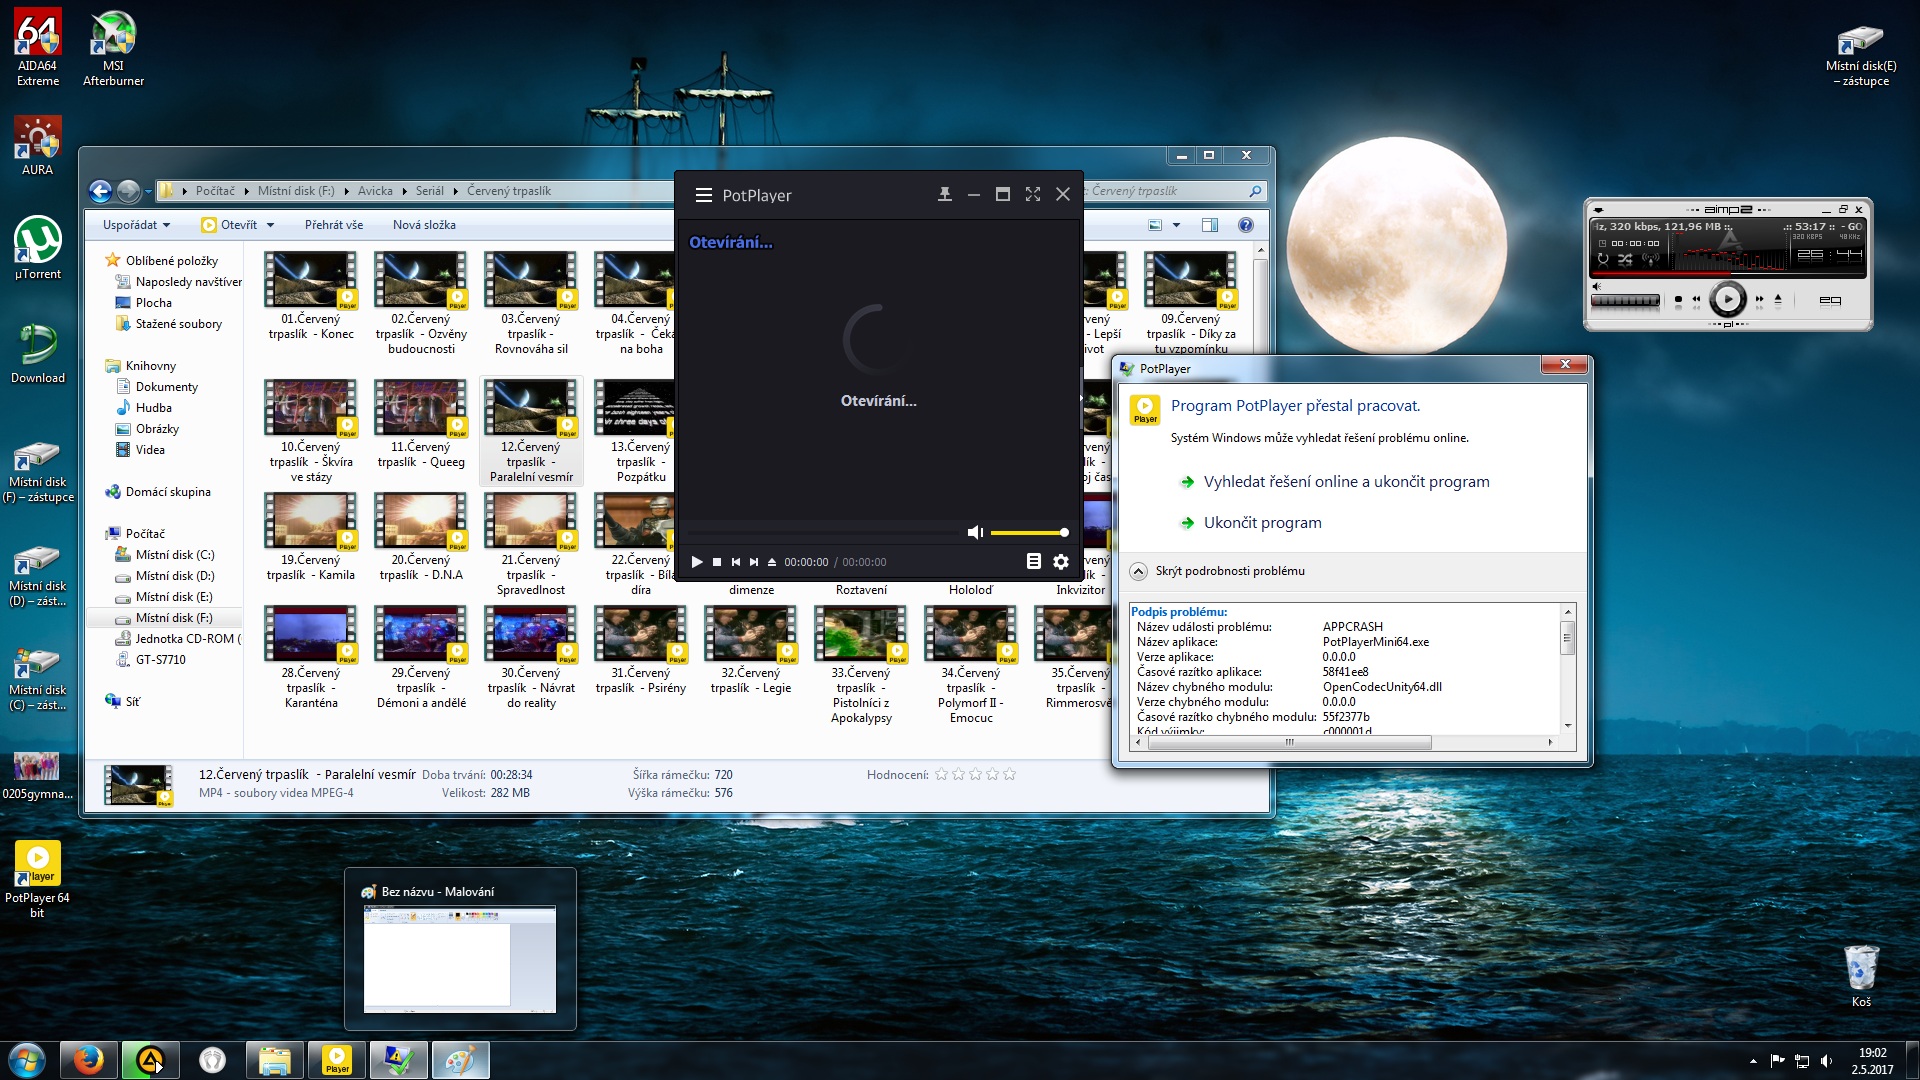
Task: Open PotPlayer playlist panel icon
Action: tap(1033, 562)
